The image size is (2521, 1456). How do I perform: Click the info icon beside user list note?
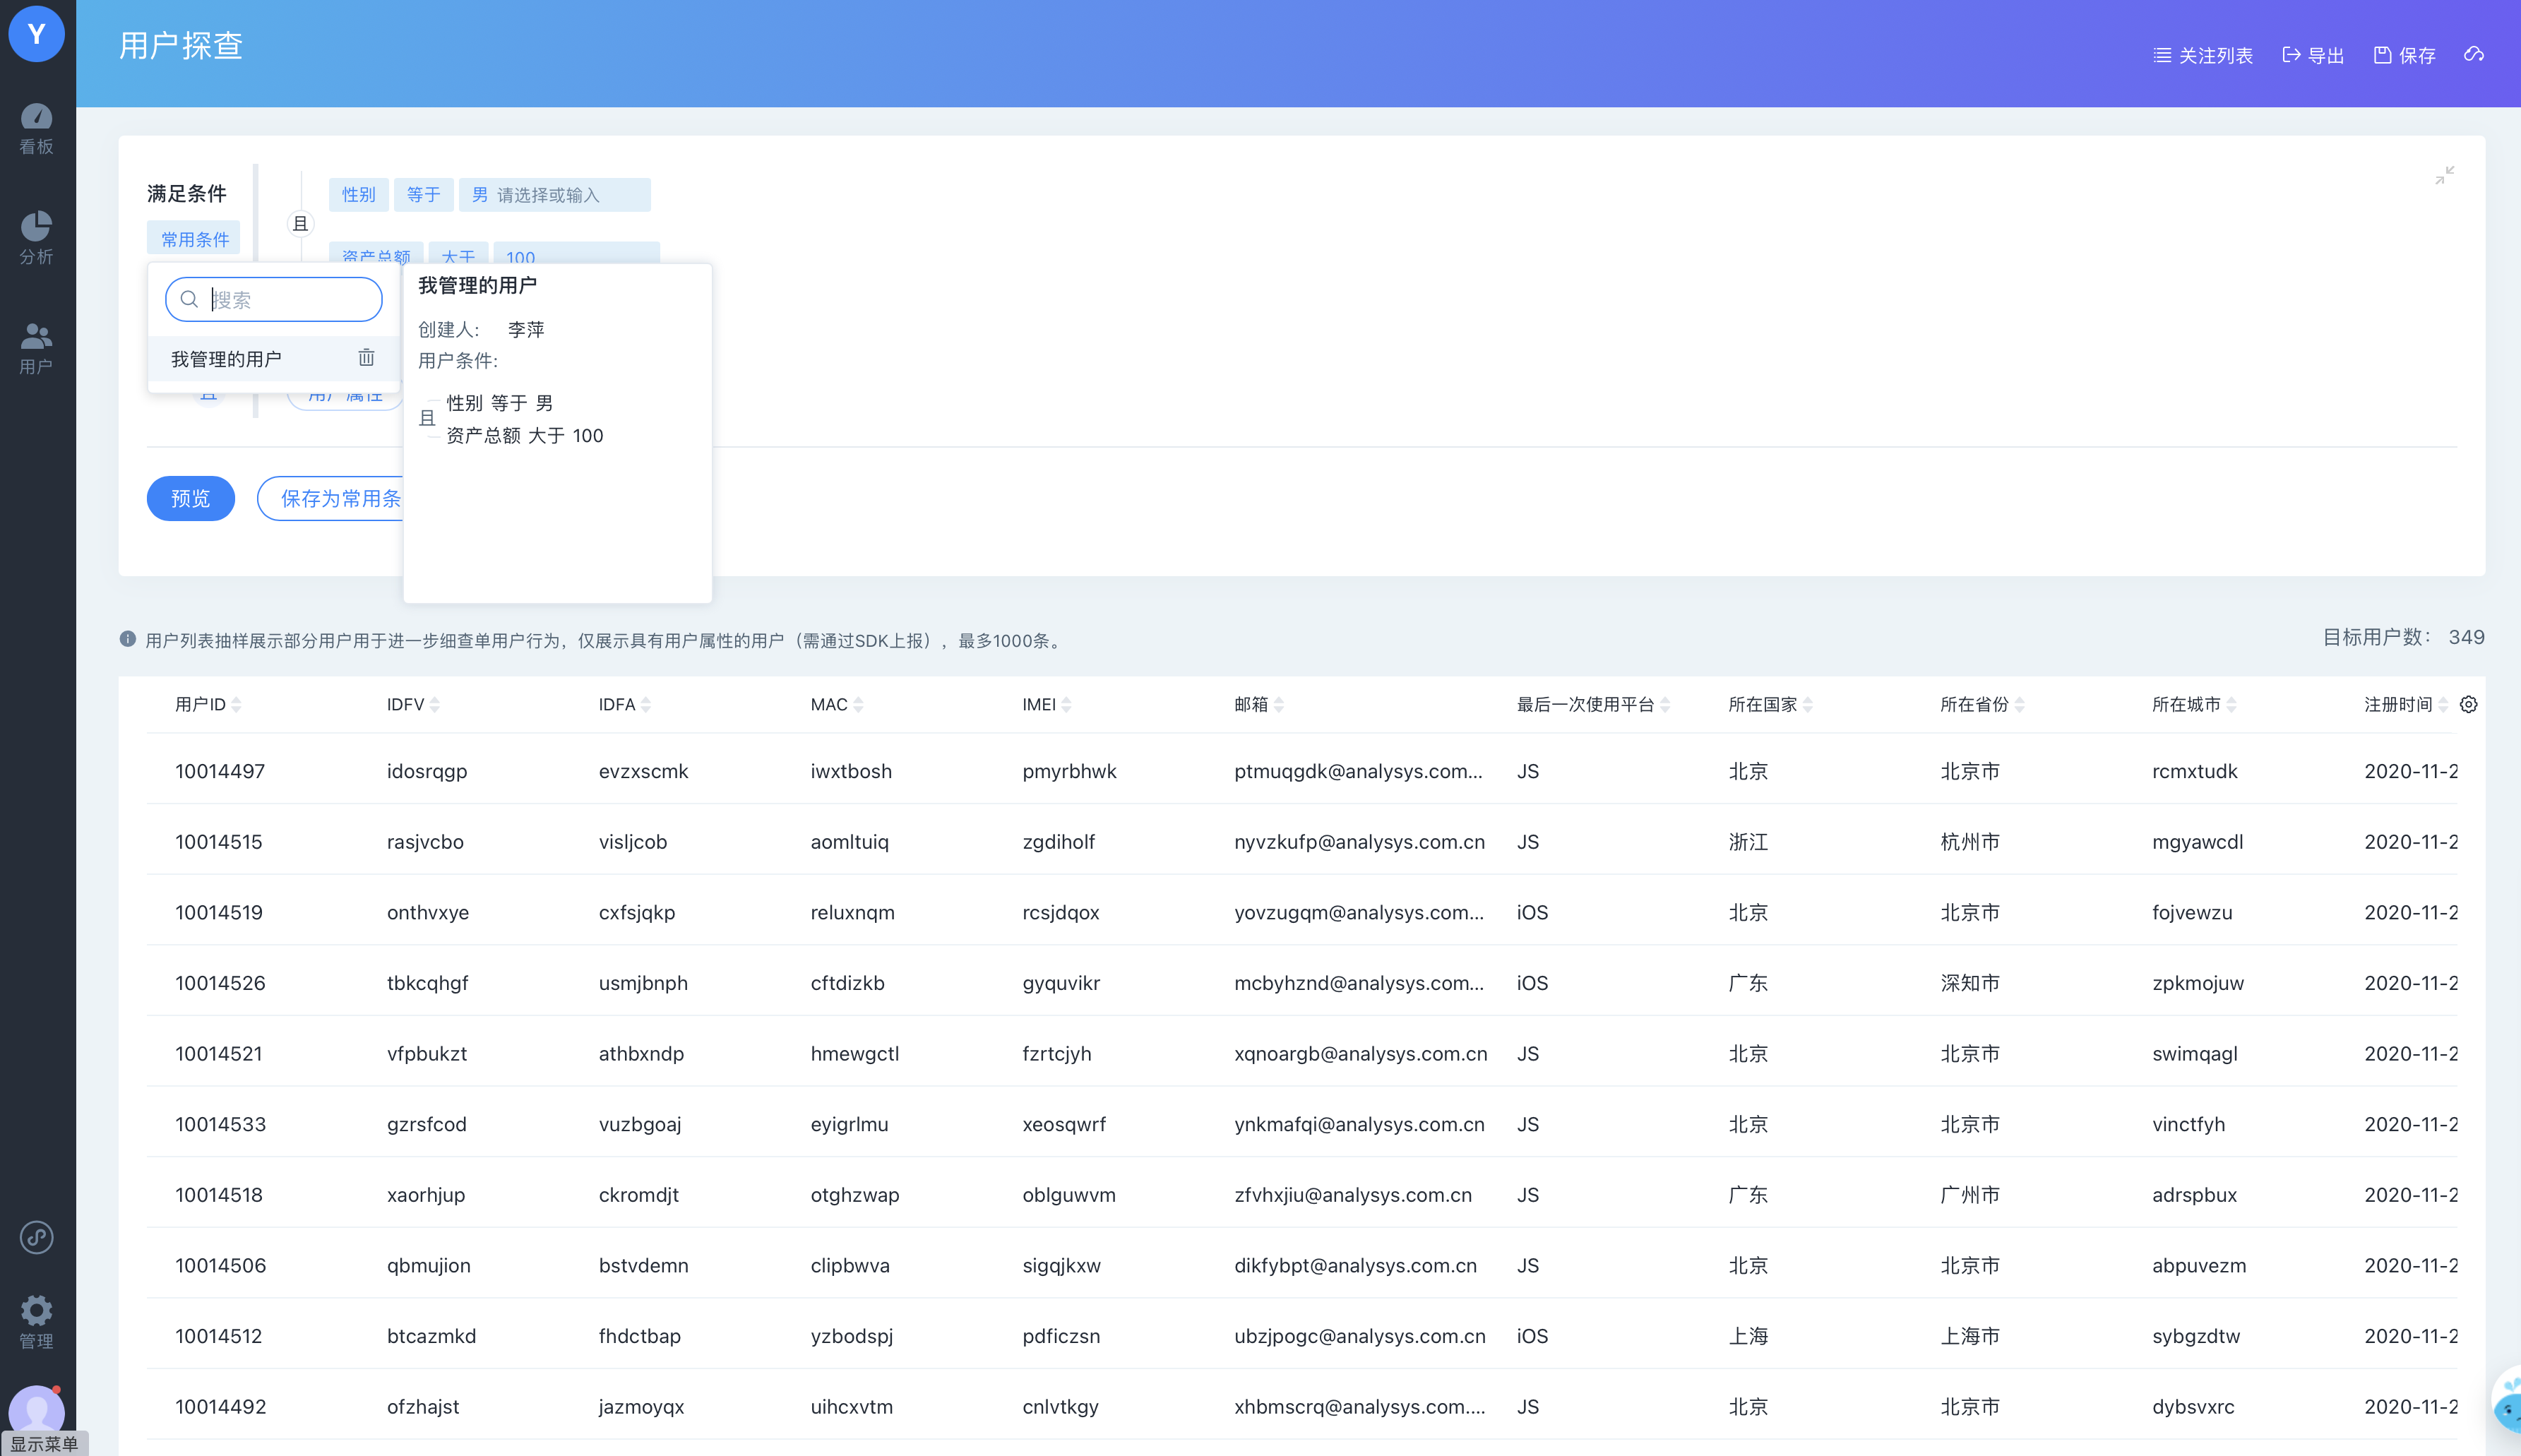tap(127, 639)
